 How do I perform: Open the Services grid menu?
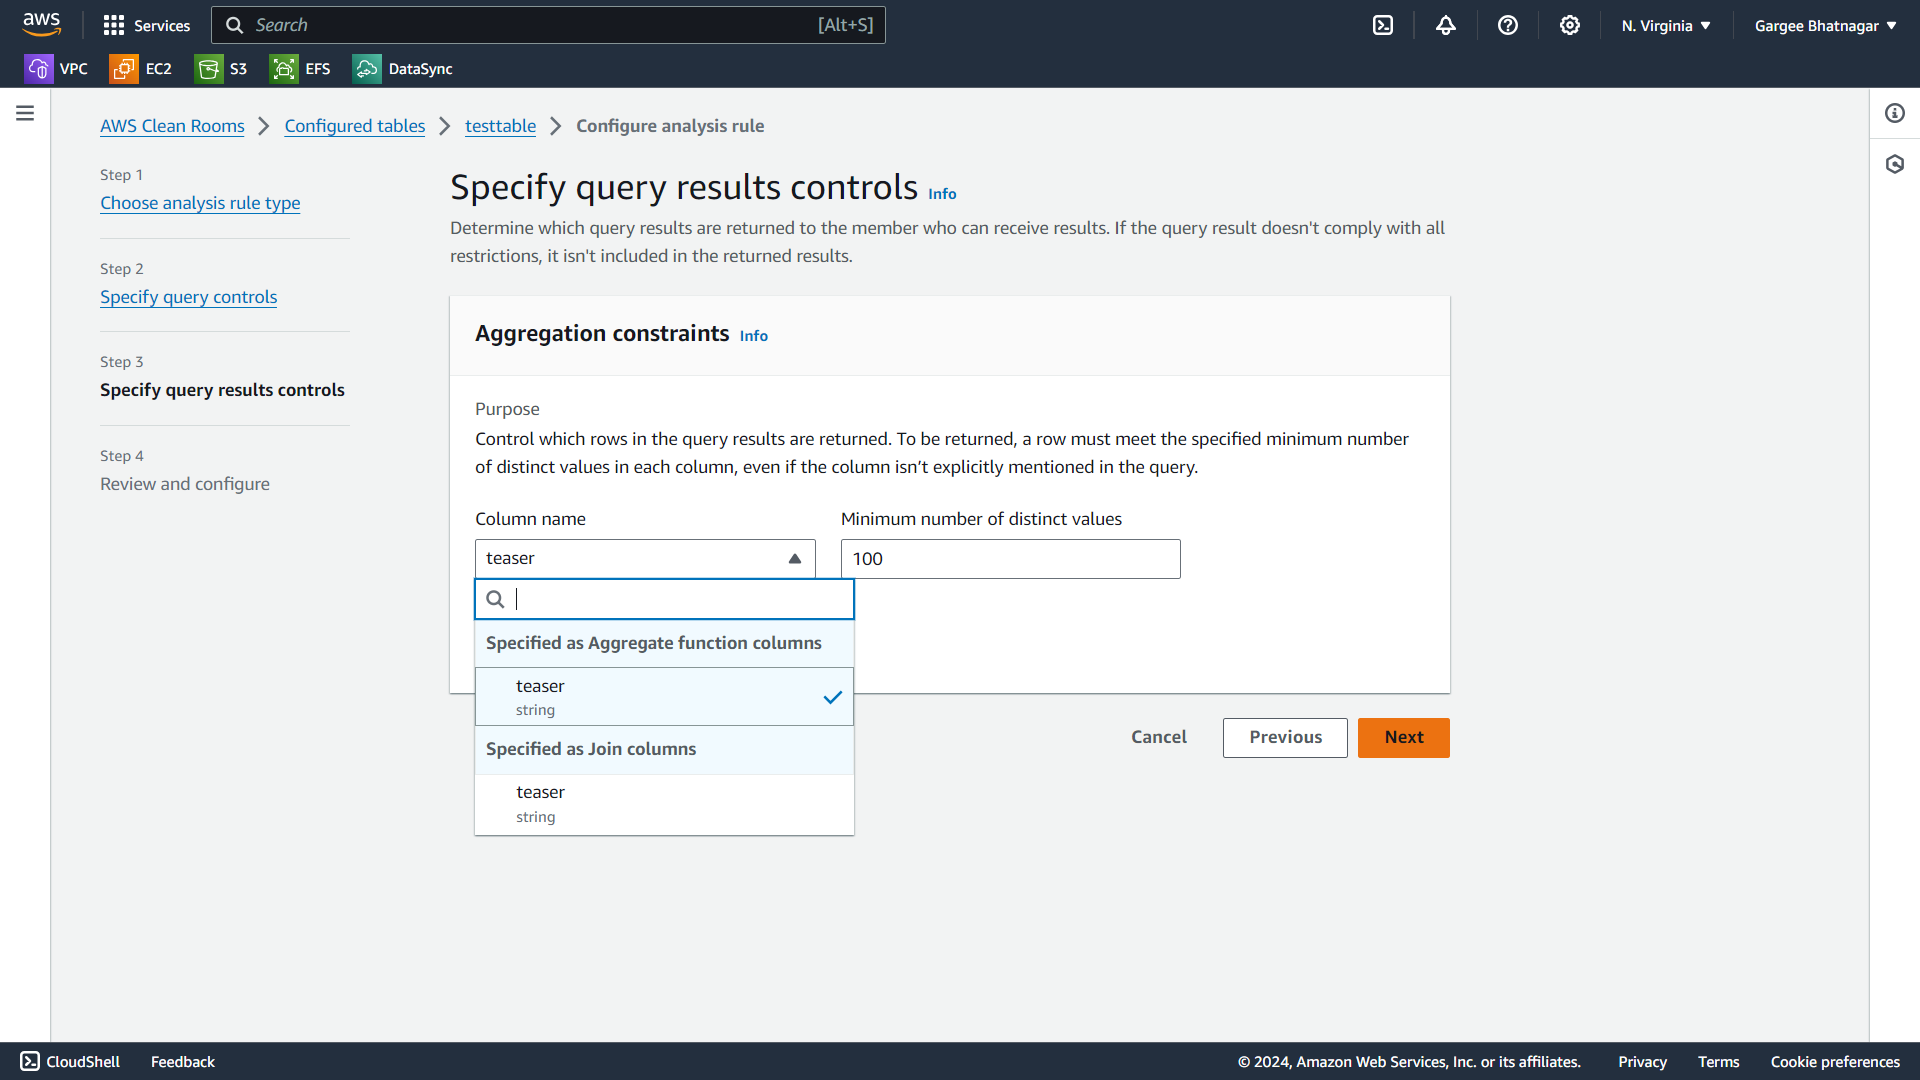[146, 26]
